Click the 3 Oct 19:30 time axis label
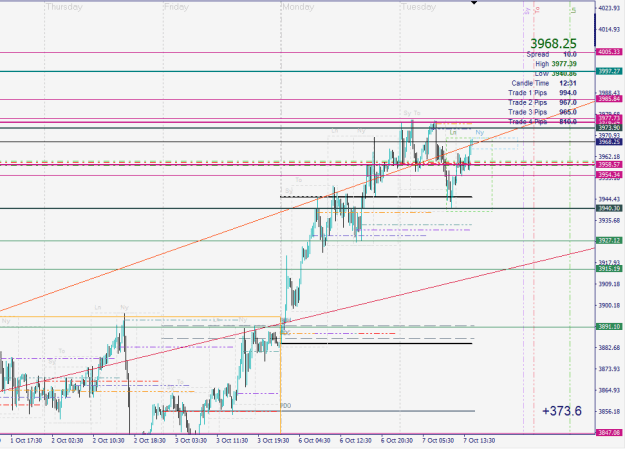Viewport: 625px width, 449px height. point(273,441)
